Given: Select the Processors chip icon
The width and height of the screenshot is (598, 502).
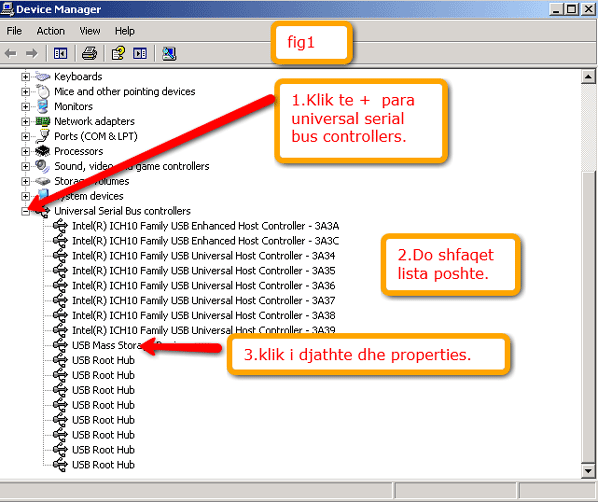Looking at the screenshot, I should pyautogui.click(x=42, y=151).
